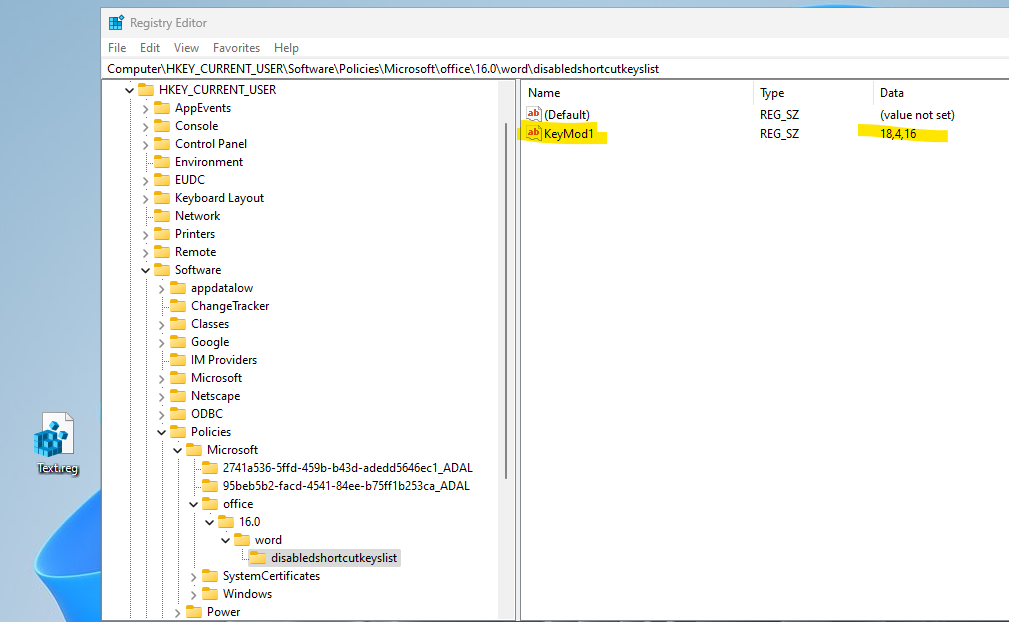Image resolution: width=1009 pixels, height=622 pixels.
Task: Expand the Windows key
Action: [x=193, y=595]
